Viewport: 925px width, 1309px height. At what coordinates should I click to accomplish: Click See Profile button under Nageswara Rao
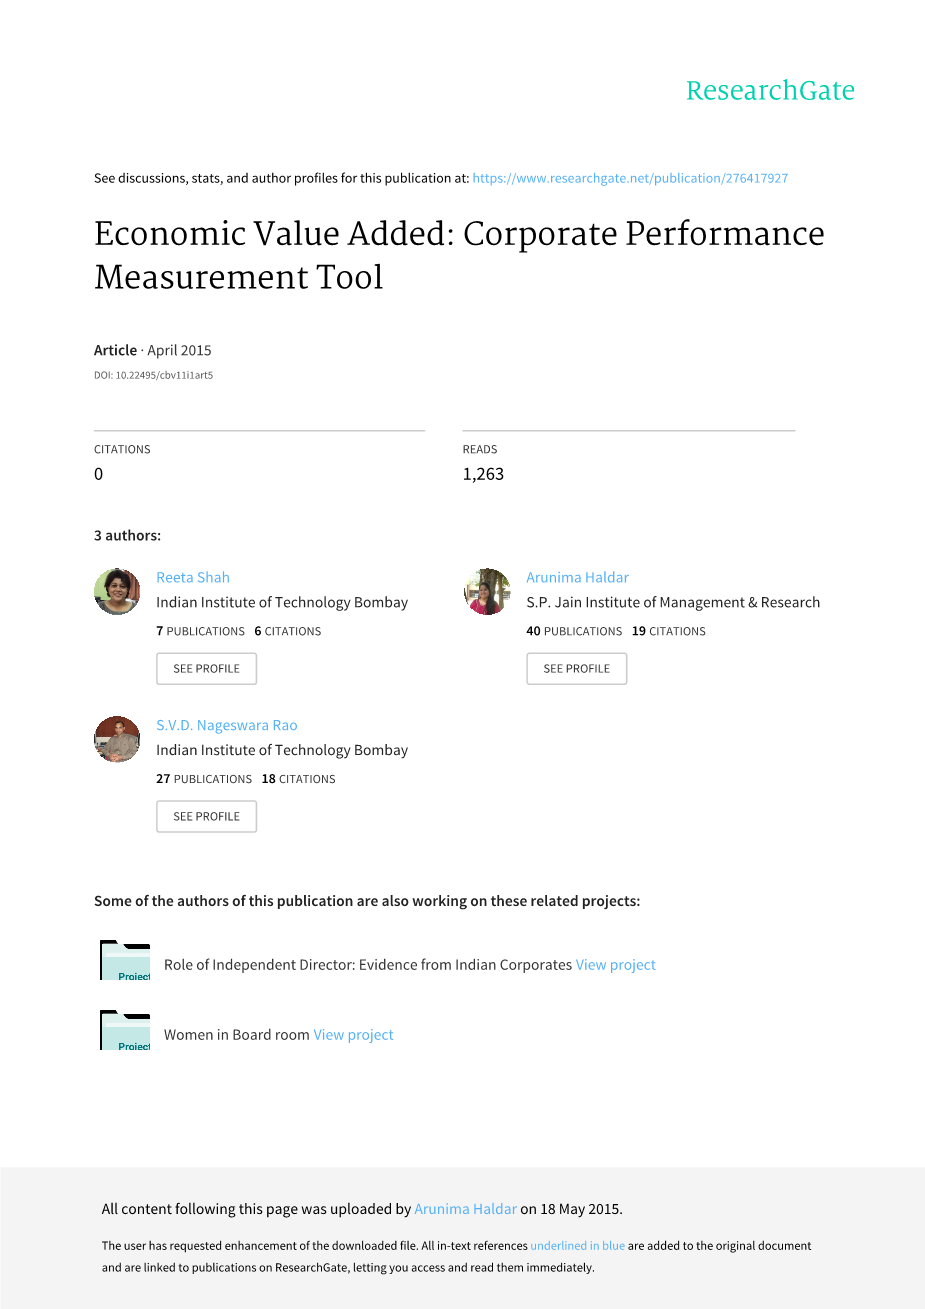(x=206, y=817)
